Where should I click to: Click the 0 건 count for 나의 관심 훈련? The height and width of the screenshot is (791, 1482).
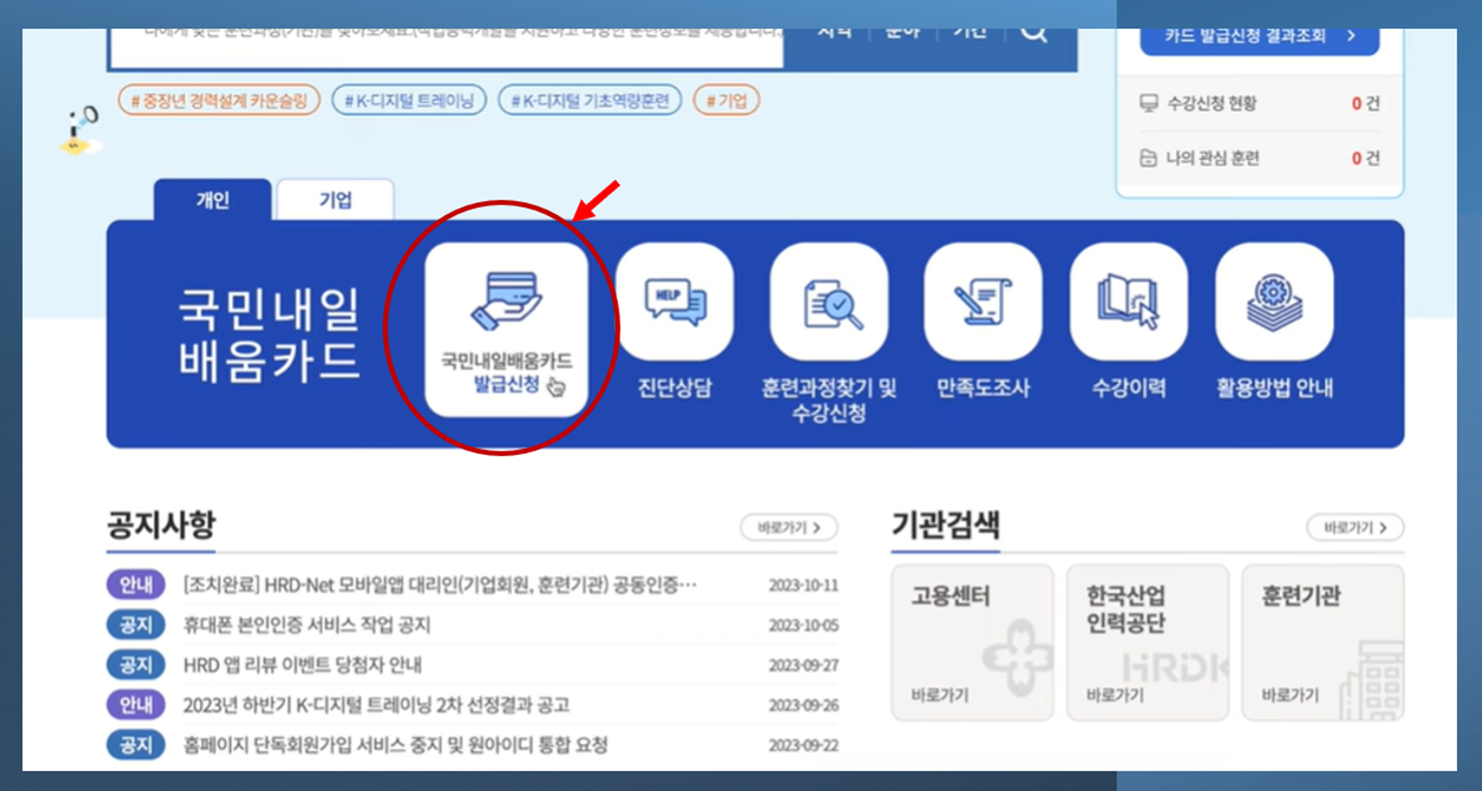pyautogui.click(x=1365, y=158)
